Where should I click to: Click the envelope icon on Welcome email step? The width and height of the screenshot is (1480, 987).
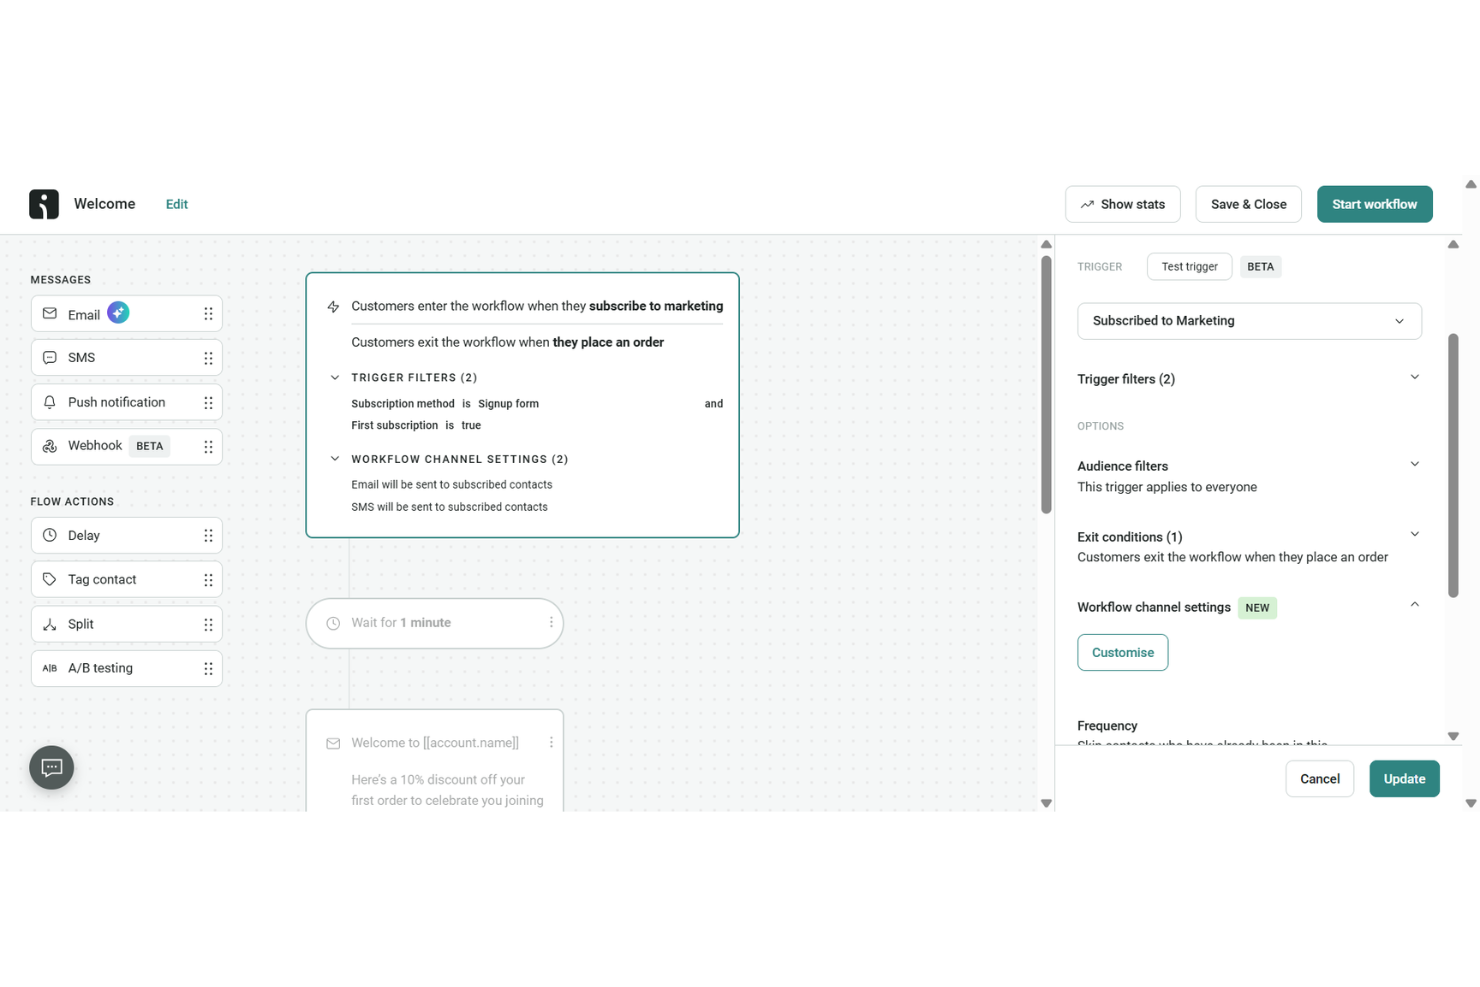point(334,743)
